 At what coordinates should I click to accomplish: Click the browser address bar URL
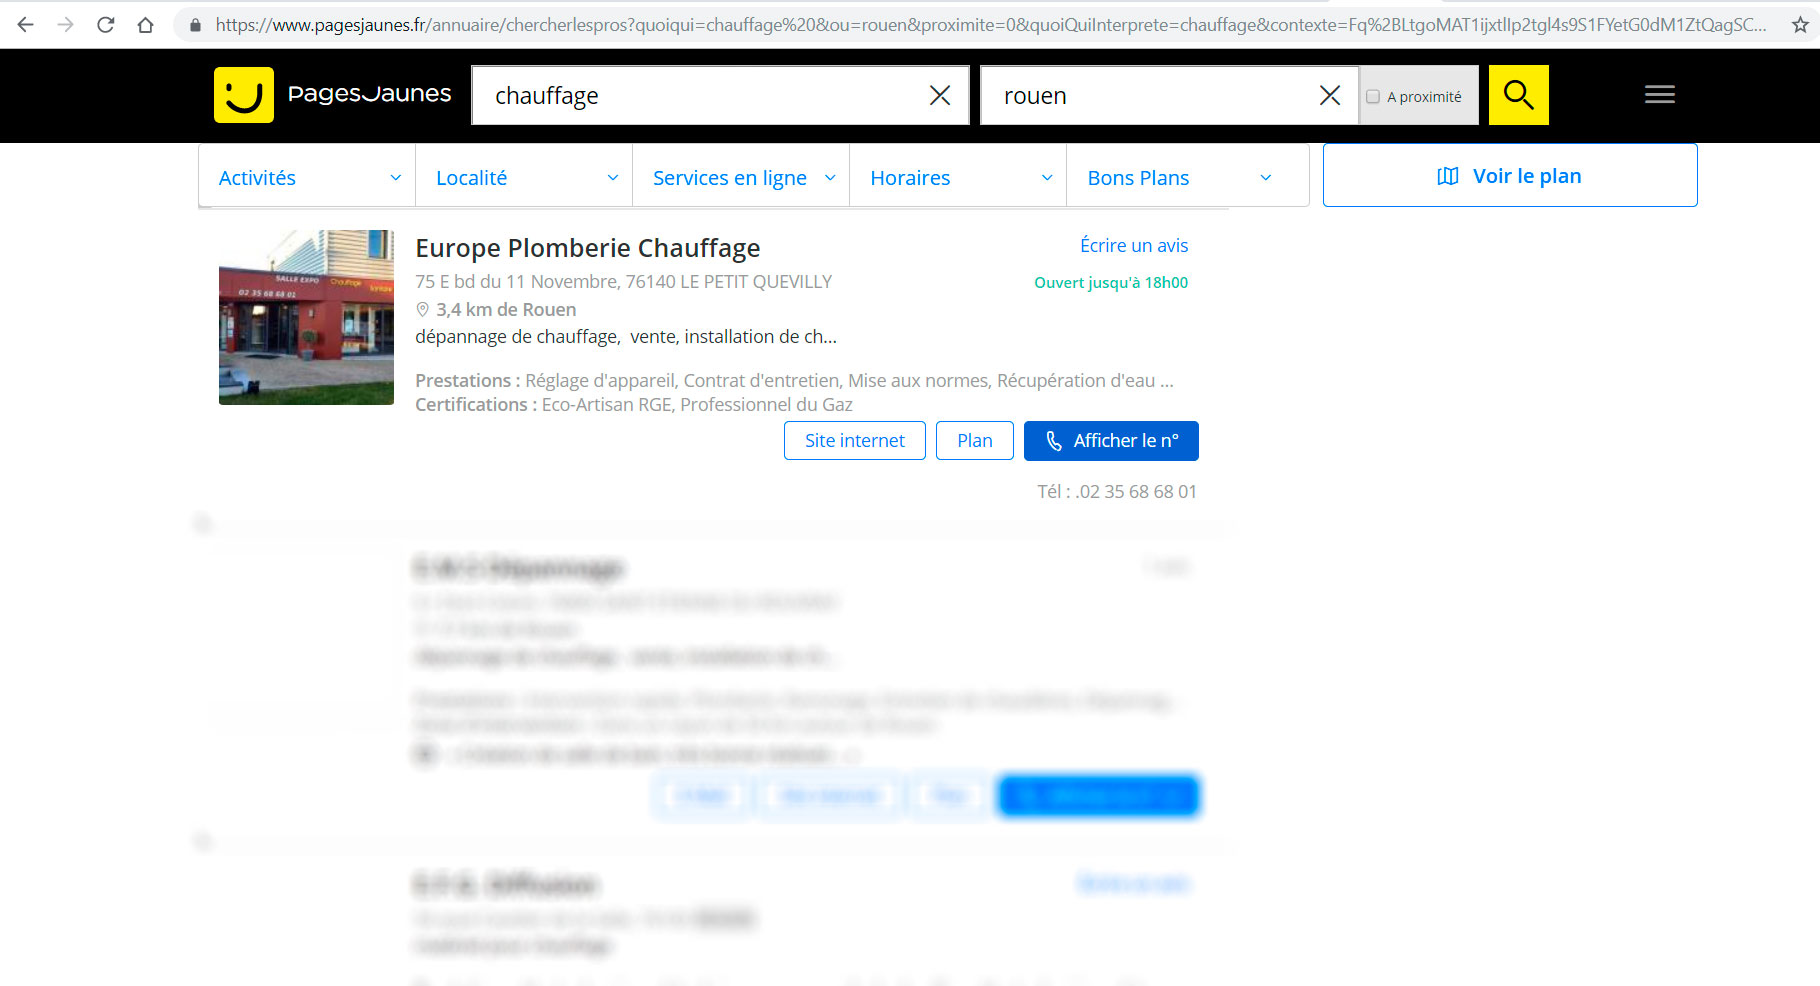tap(990, 25)
